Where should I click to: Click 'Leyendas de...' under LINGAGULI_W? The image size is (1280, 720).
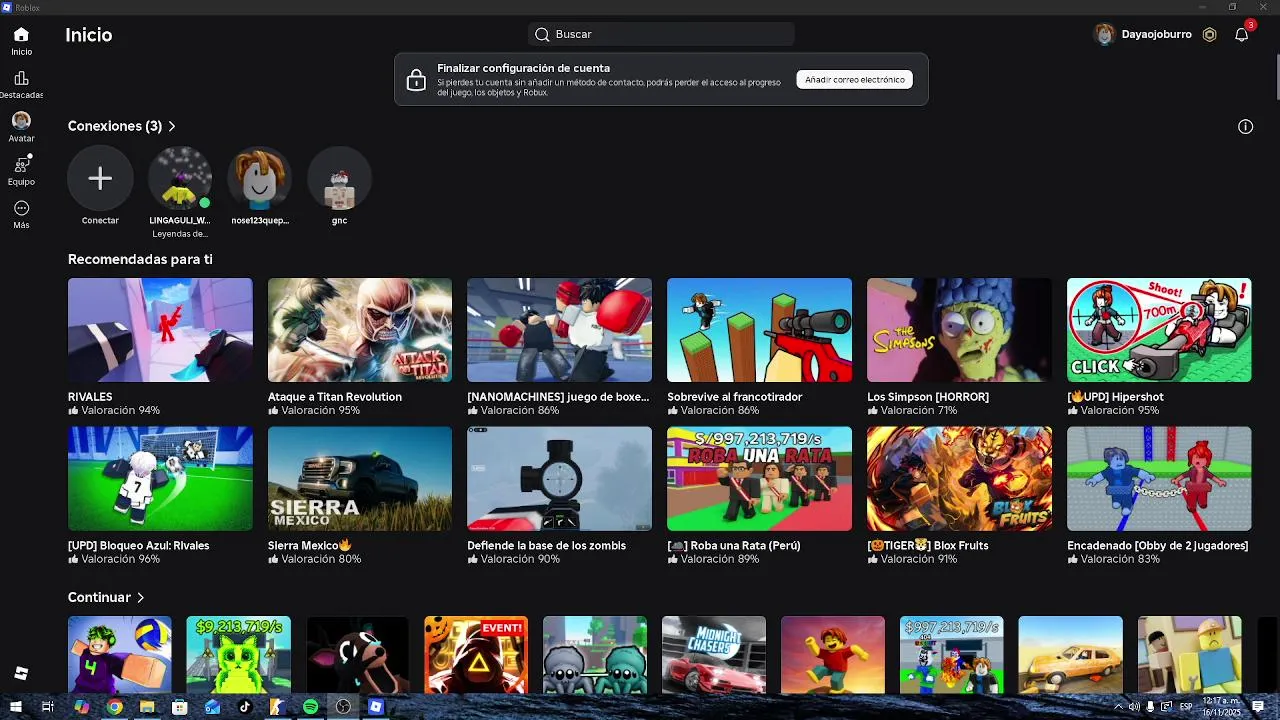180,234
